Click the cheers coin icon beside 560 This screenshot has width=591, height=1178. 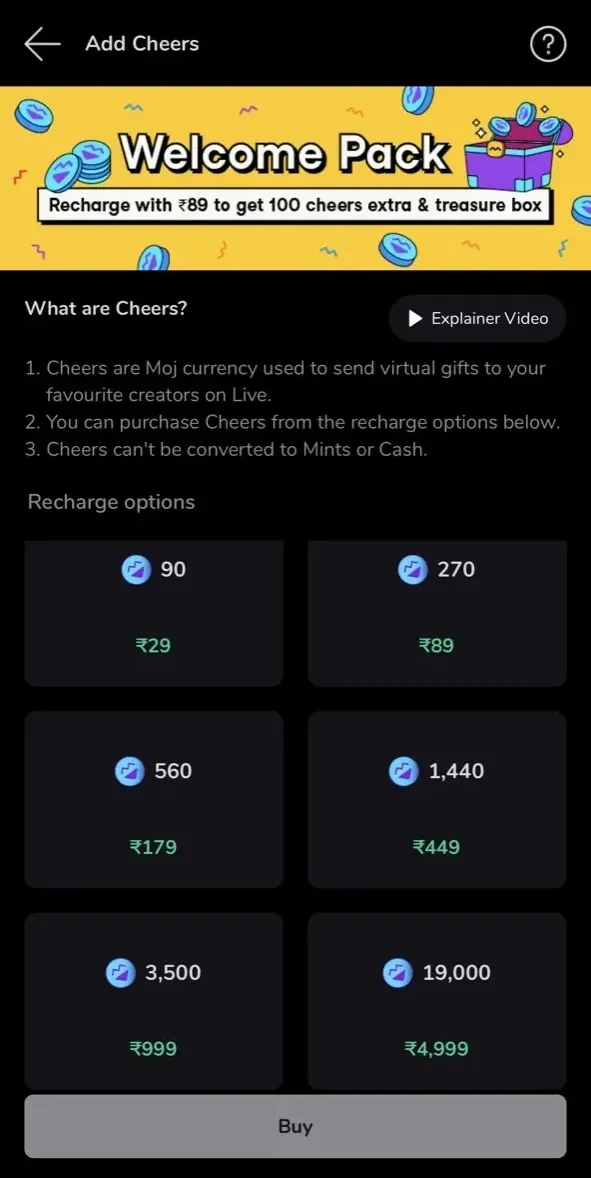pos(129,772)
